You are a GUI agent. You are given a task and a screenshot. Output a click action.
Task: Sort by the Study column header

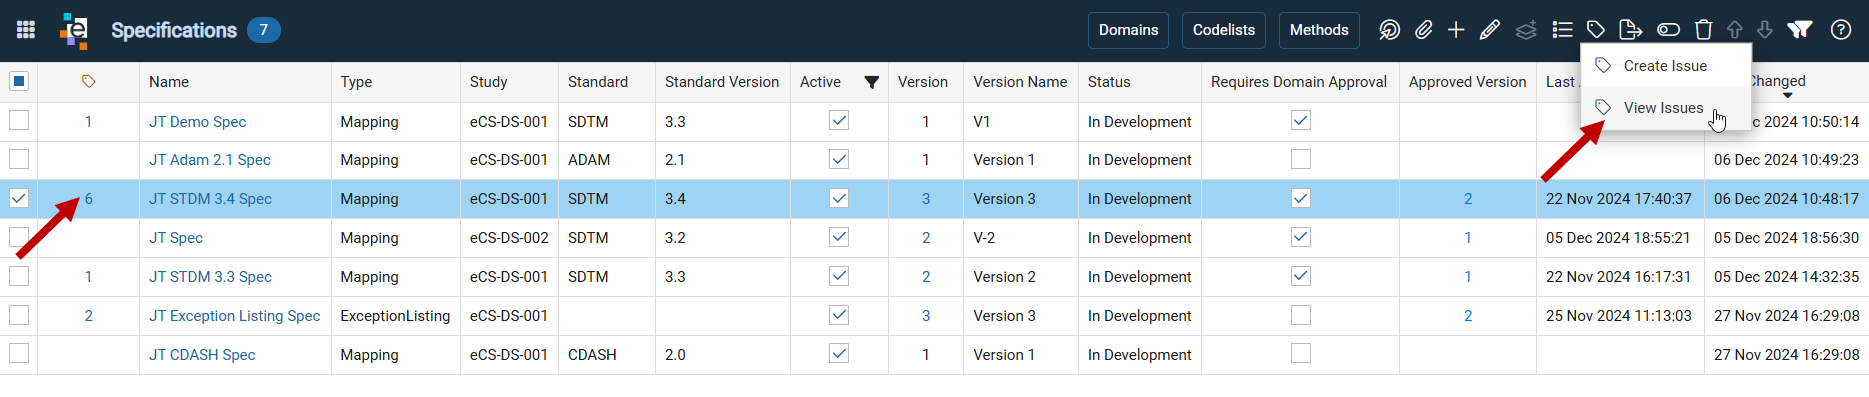tap(489, 82)
